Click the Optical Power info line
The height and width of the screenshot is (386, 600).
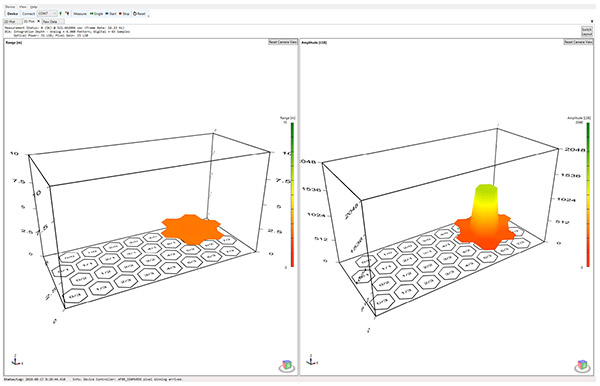pyautogui.click(x=51, y=35)
